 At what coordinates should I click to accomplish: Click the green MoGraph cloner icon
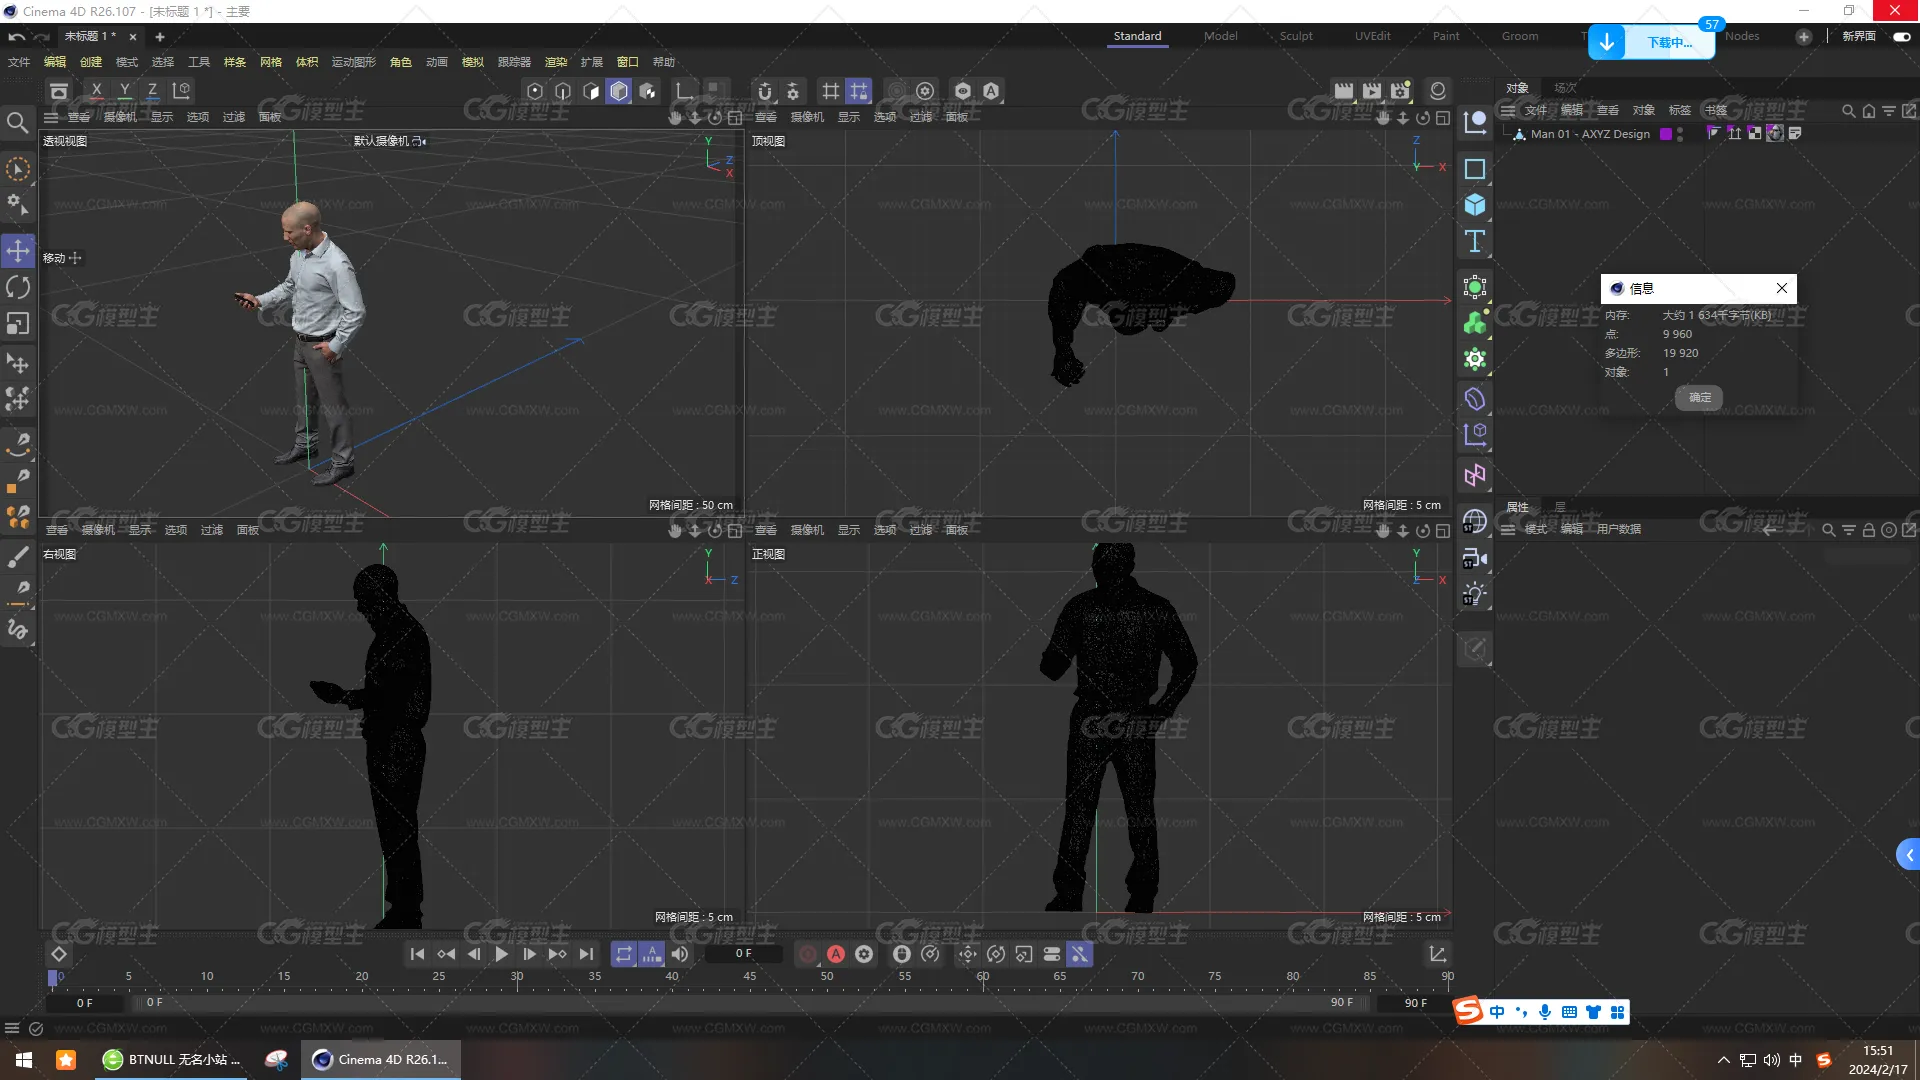1475,323
